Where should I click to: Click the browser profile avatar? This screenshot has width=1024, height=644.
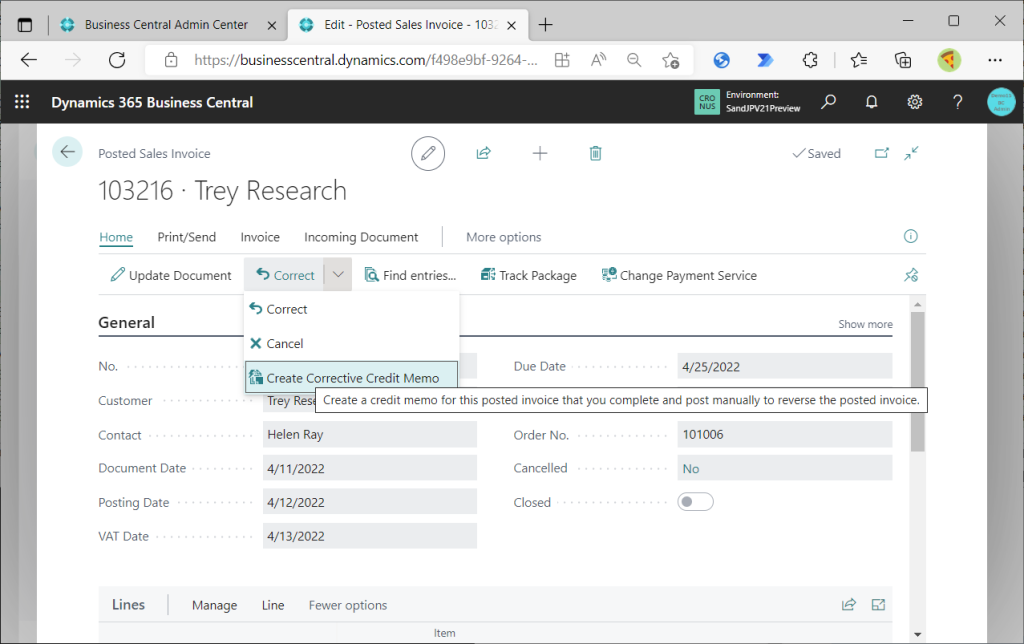(x=949, y=60)
